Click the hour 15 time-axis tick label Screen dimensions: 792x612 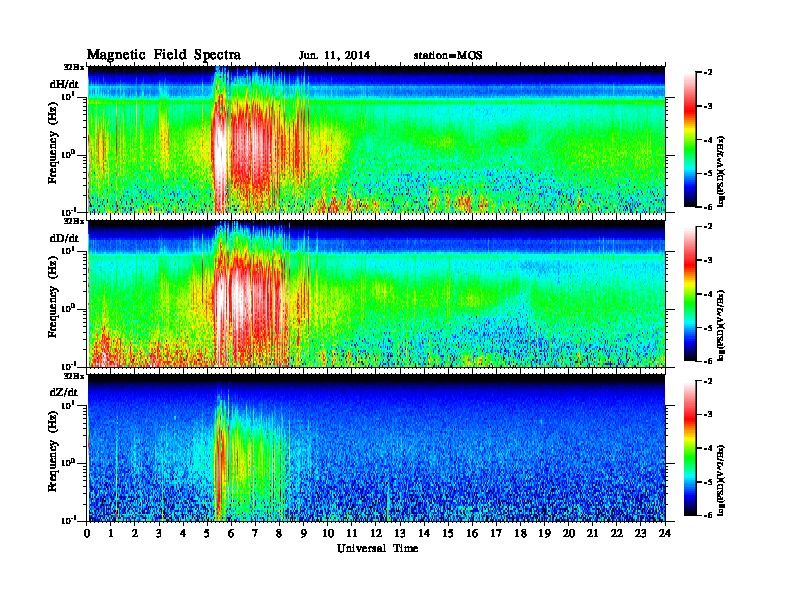(x=448, y=533)
